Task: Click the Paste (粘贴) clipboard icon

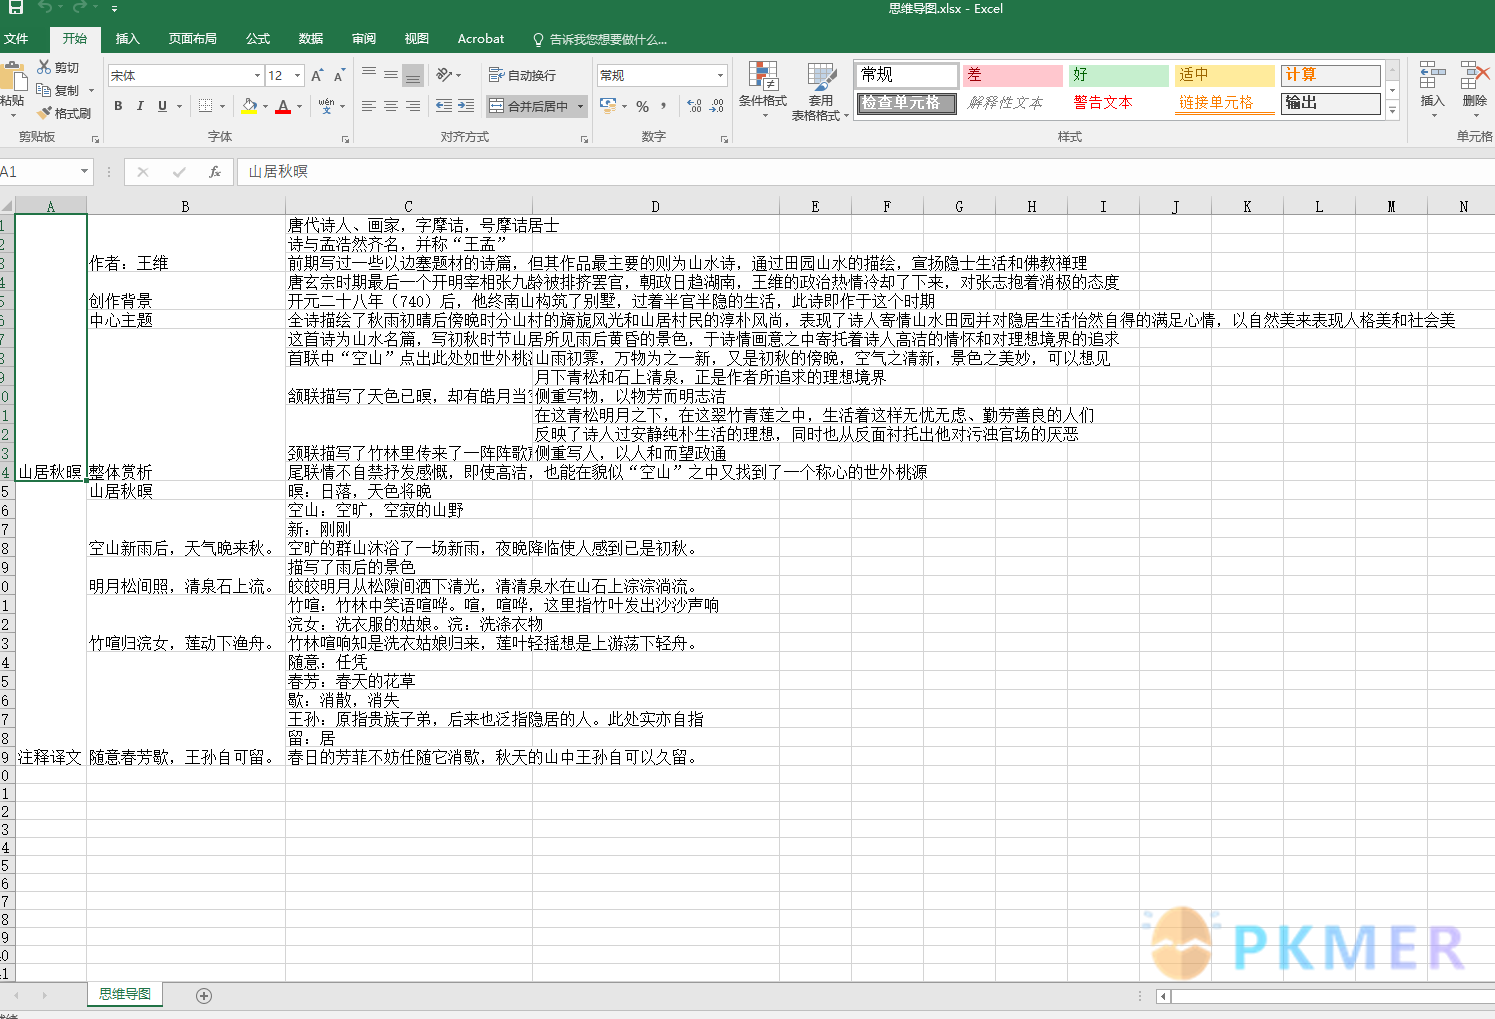Action: [x=13, y=76]
